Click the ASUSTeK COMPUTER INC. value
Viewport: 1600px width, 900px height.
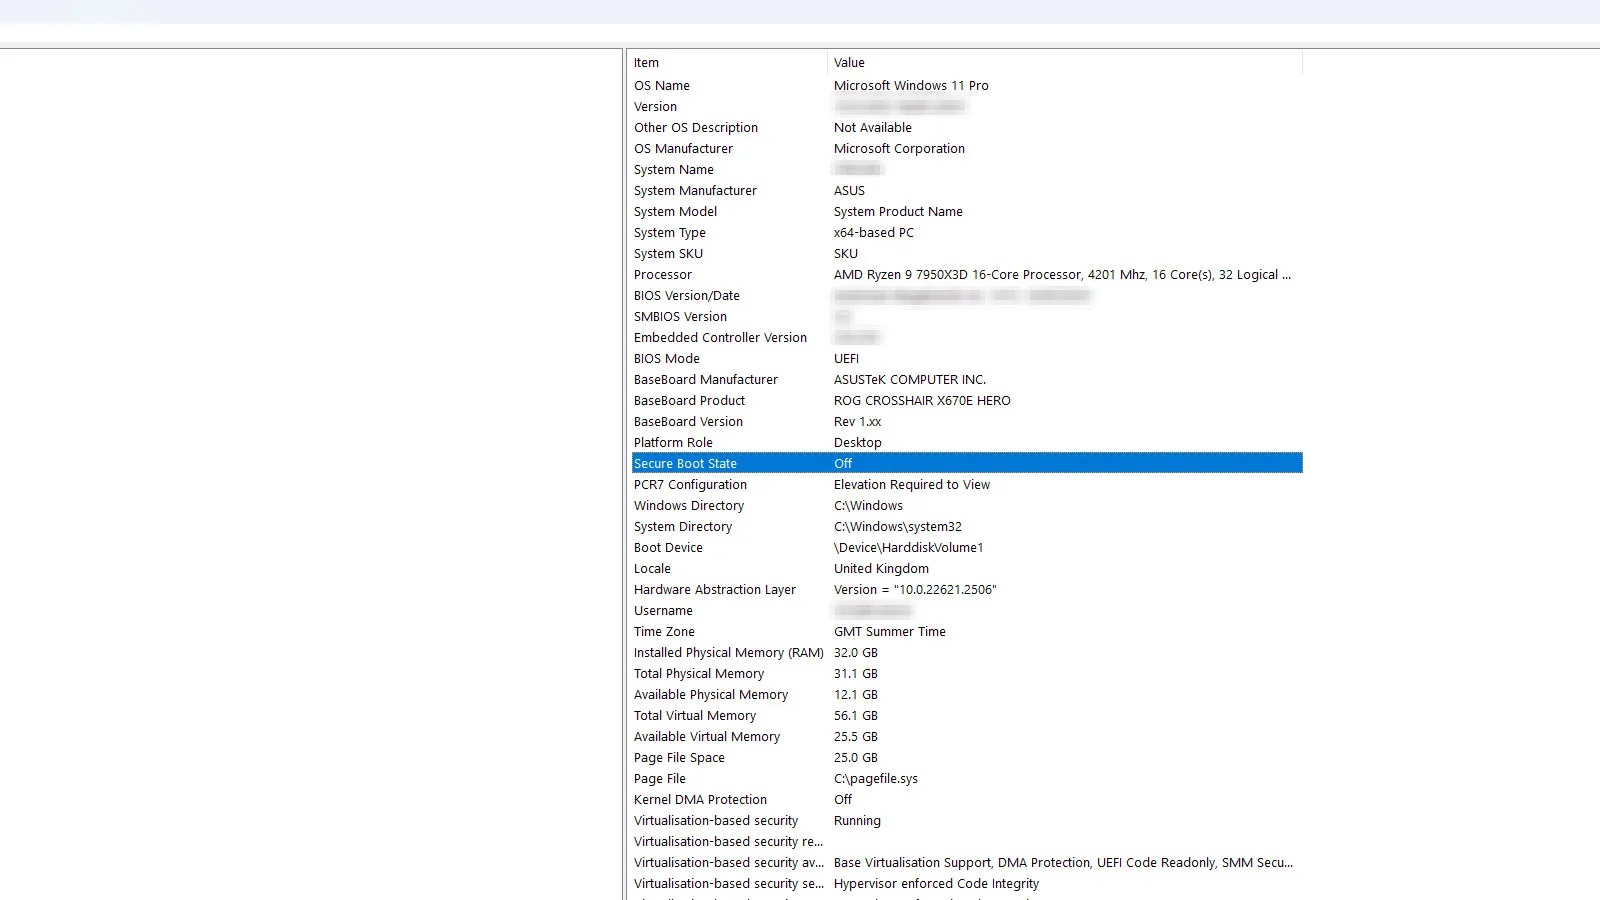[910, 379]
